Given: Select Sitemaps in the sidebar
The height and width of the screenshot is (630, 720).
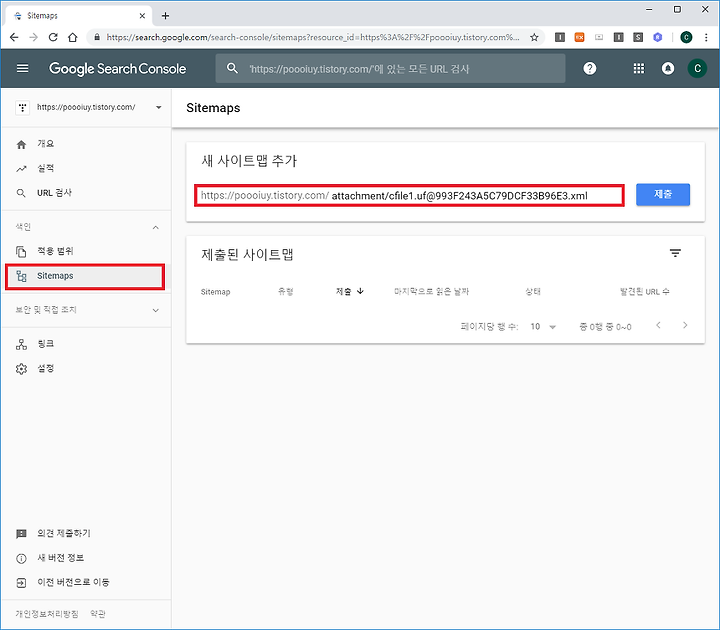Looking at the screenshot, I should click(x=85, y=276).
